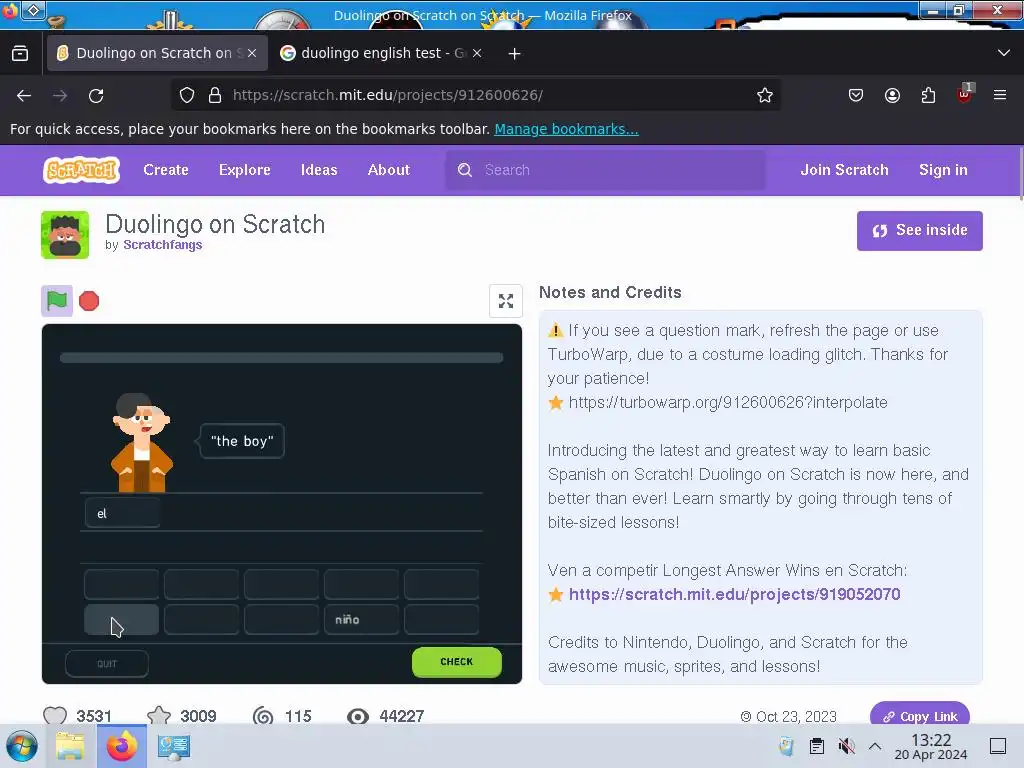This screenshot has width=1024, height=768.
Task: Open Scratchfangs author profile link
Action: pyautogui.click(x=163, y=245)
